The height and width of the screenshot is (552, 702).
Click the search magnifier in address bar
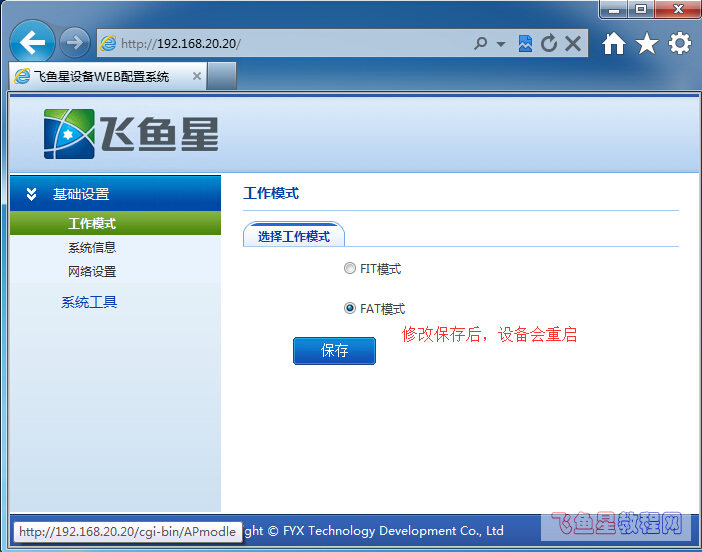[x=480, y=43]
